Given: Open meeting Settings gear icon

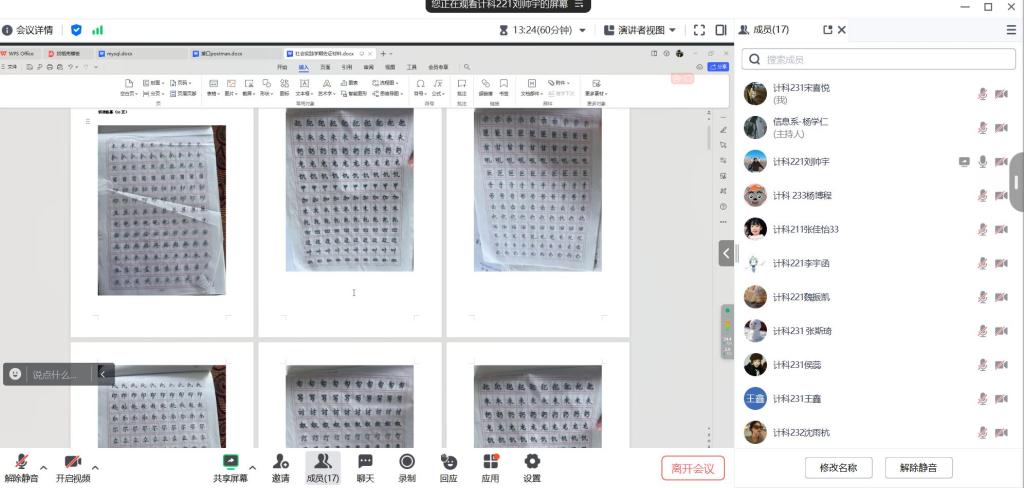Looking at the screenshot, I should click(x=532, y=462).
